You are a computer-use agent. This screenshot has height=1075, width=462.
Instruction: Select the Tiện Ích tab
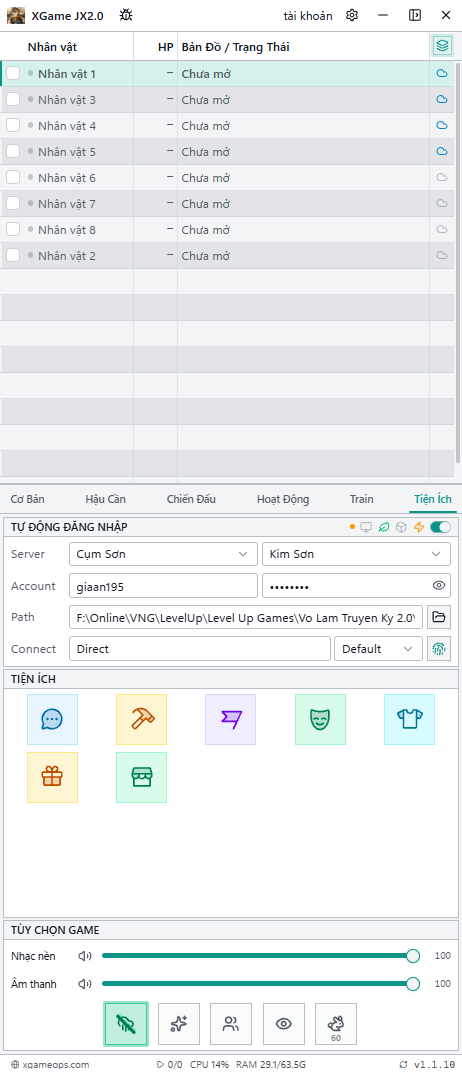tap(433, 499)
